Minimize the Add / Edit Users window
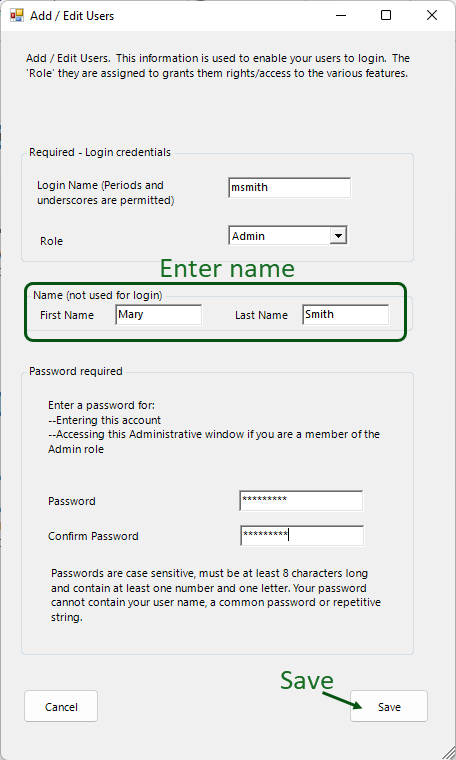This screenshot has width=456, height=760. [341, 16]
